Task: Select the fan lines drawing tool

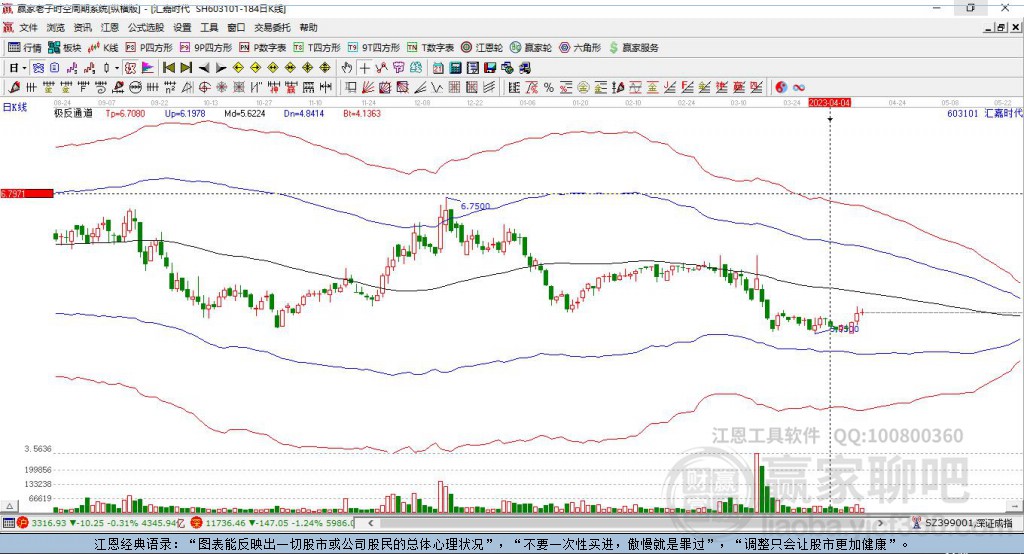Action: [x=368, y=87]
